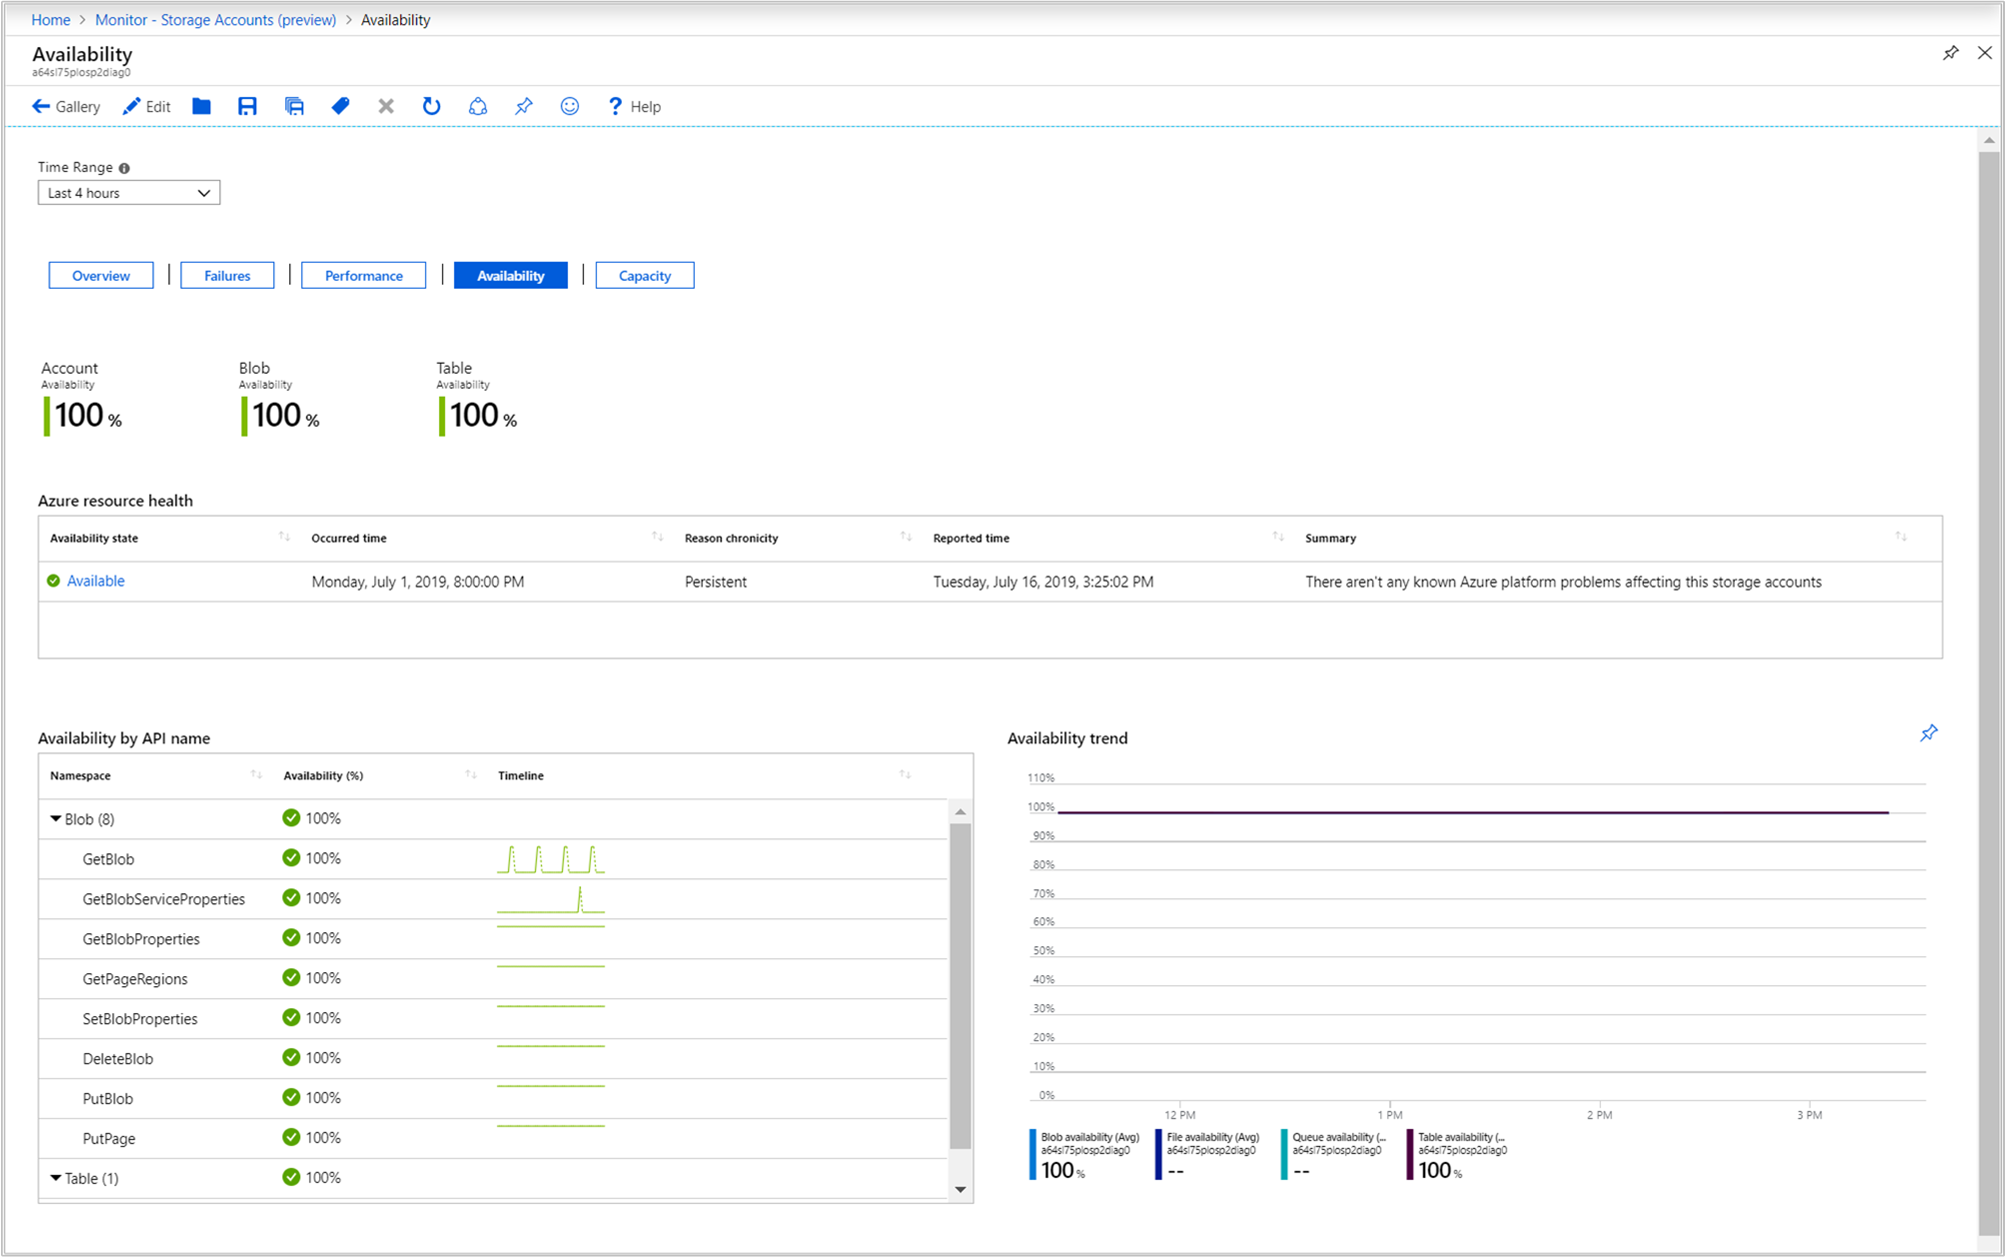2006x1257 pixels.
Task: Click the Smiley/feedback icon in toolbar
Action: click(573, 106)
